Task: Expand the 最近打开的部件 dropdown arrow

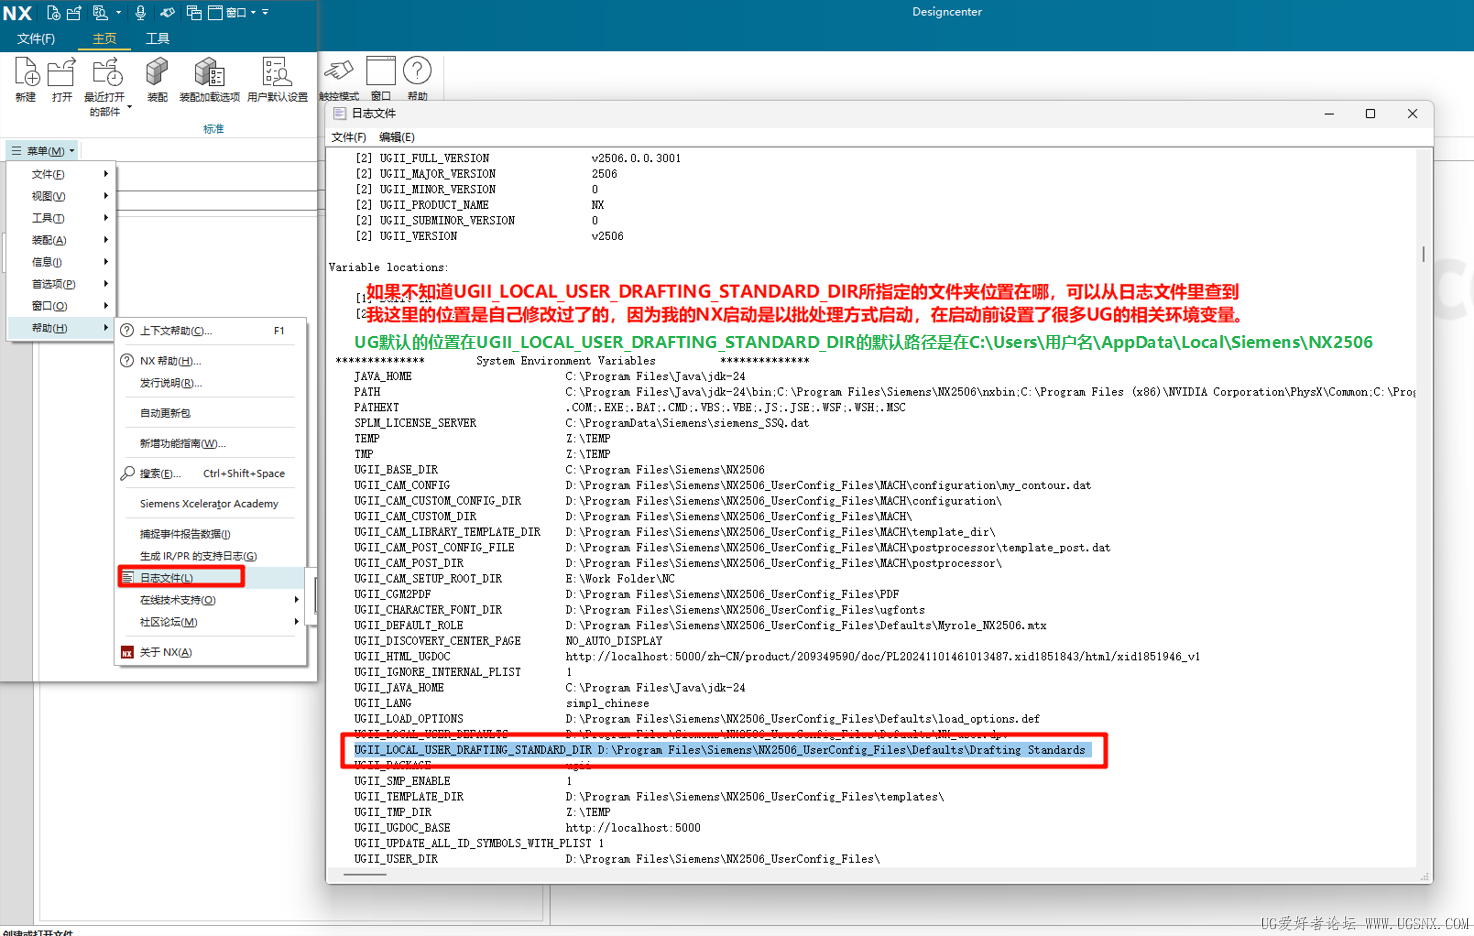Action: pyautogui.click(x=129, y=106)
